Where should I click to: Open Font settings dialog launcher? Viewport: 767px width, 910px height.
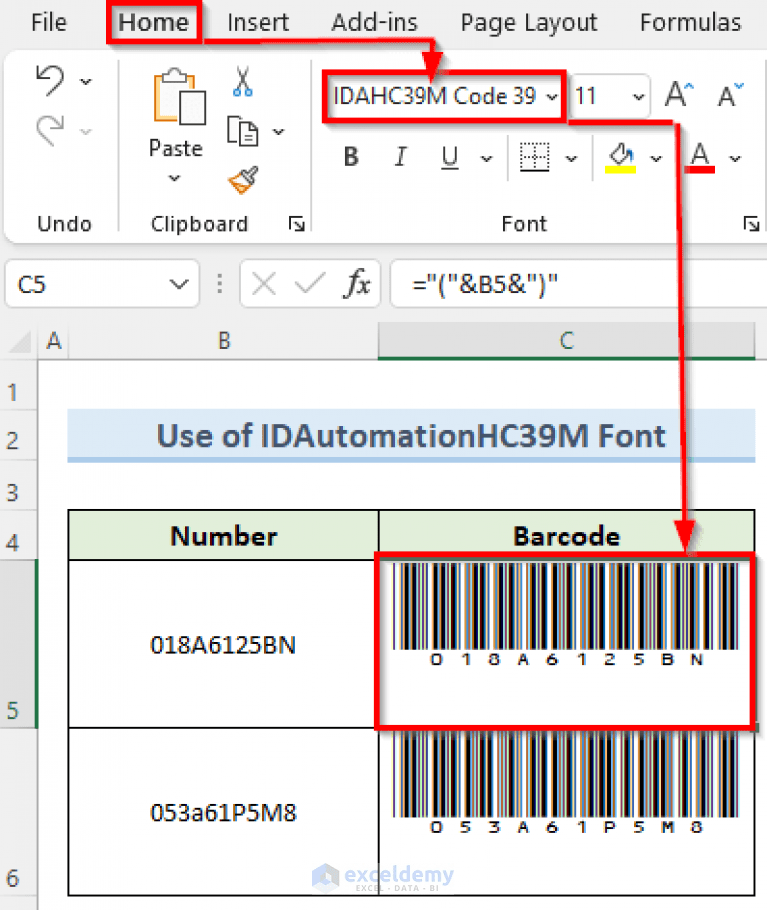coord(751,223)
